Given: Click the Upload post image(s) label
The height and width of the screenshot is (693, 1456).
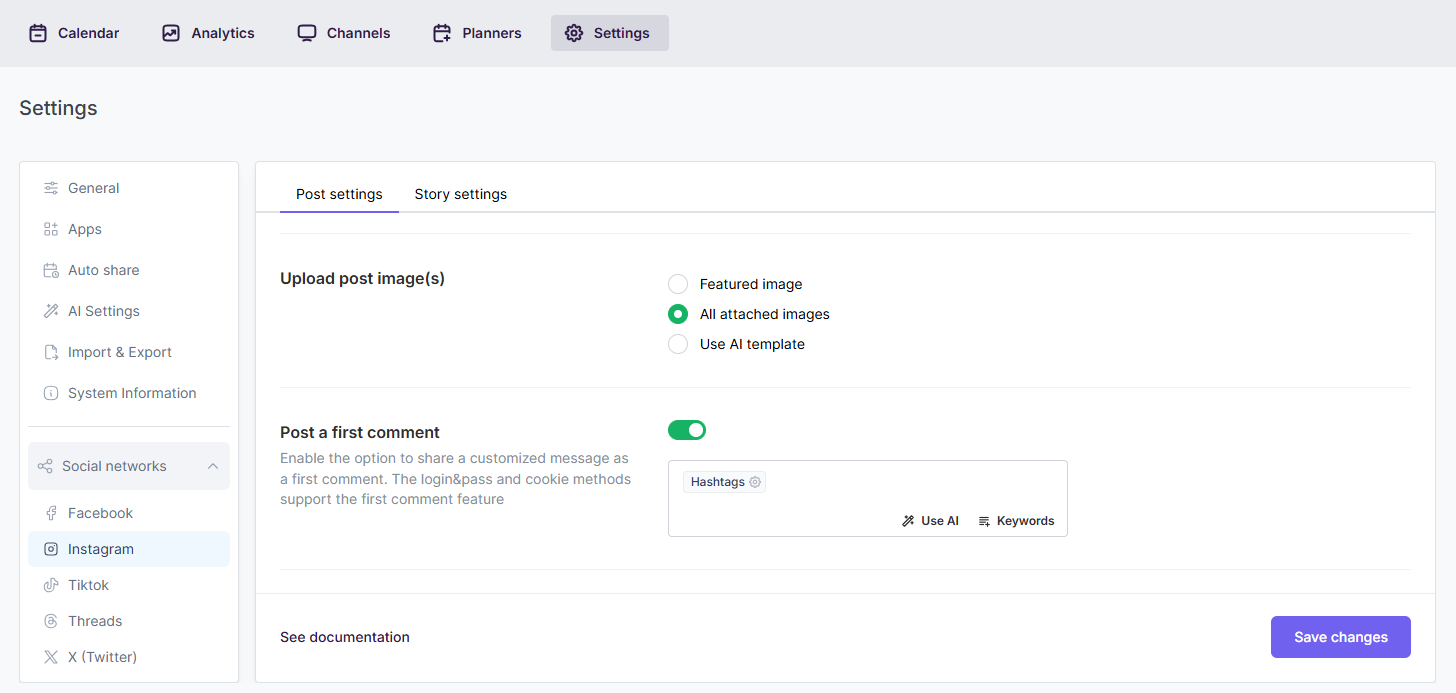Looking at the screenshot, I should 362,278.
